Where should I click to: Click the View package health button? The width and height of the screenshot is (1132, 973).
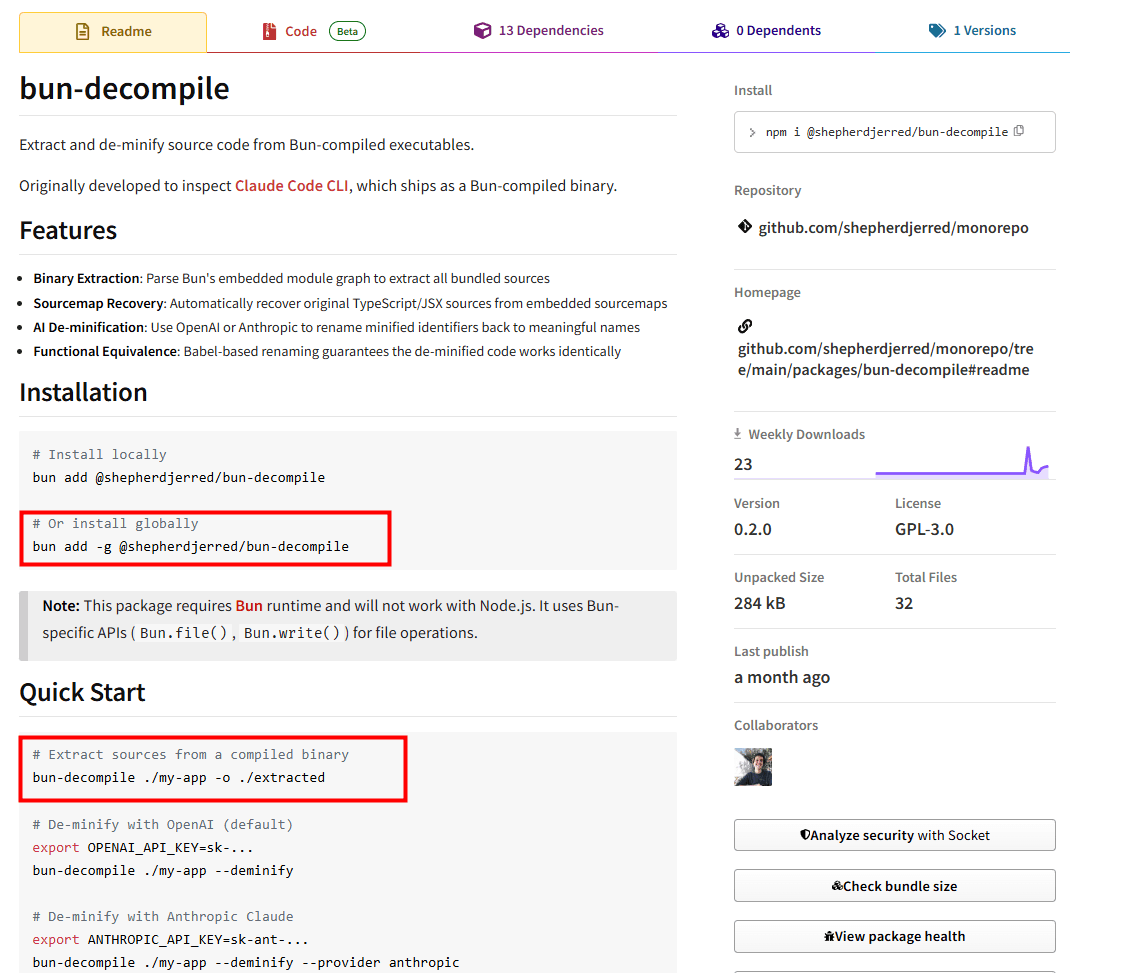point(894,937)
